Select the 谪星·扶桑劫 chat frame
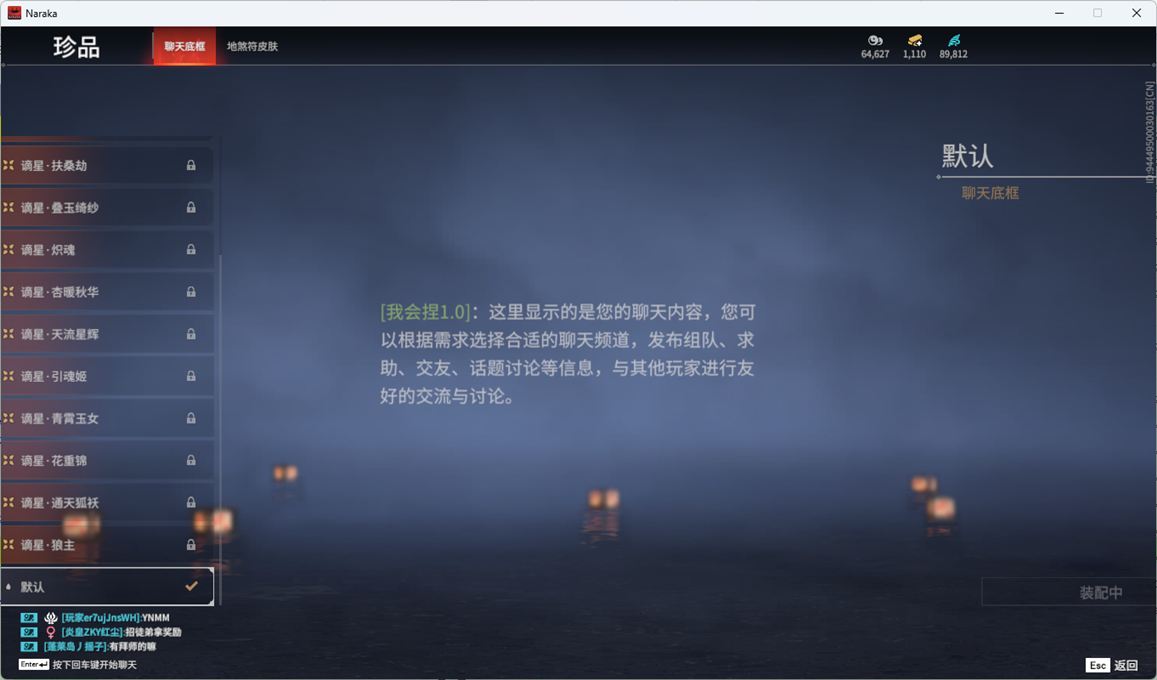This screenshot has height=680, width=1157. 107,165
